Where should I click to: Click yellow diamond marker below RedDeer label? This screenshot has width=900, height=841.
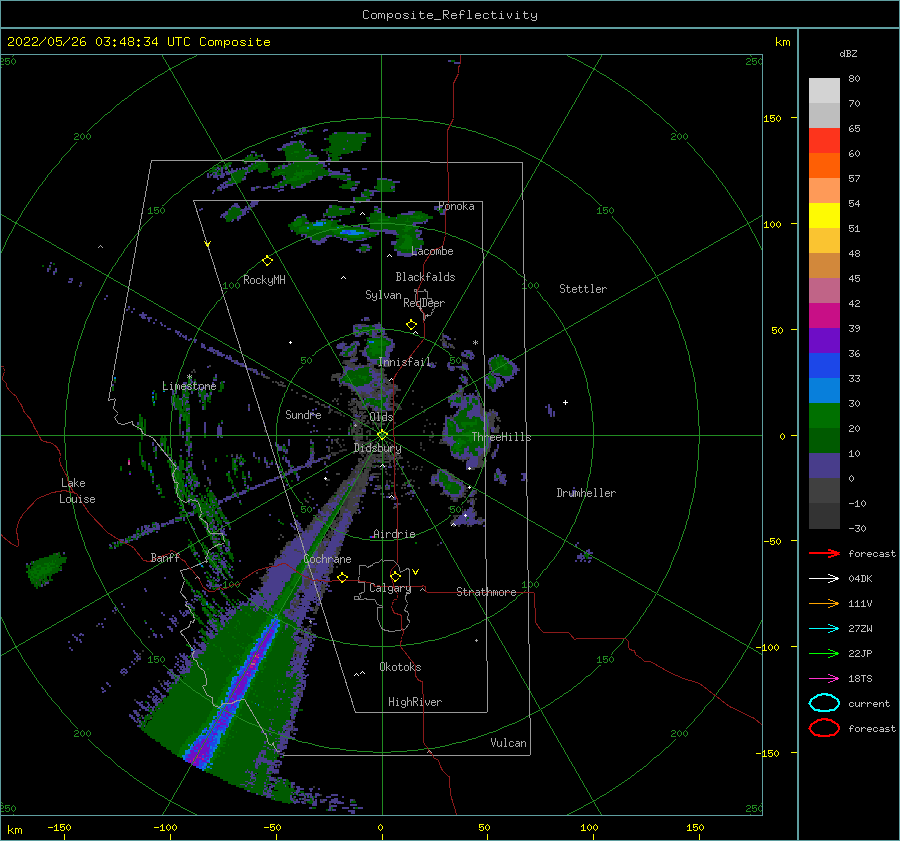pos(411,325)
